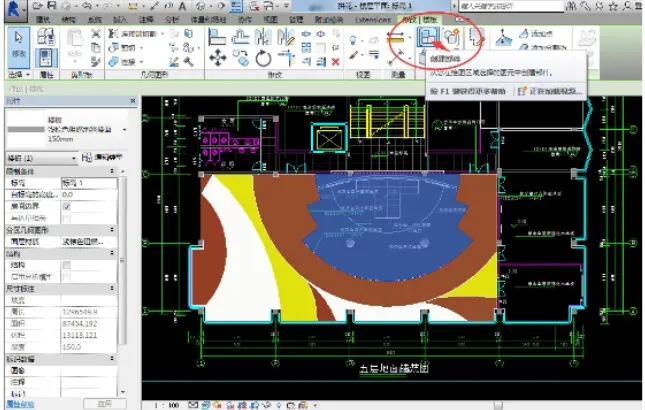Click the Edit Type button in Properties

tap(102, 158)
